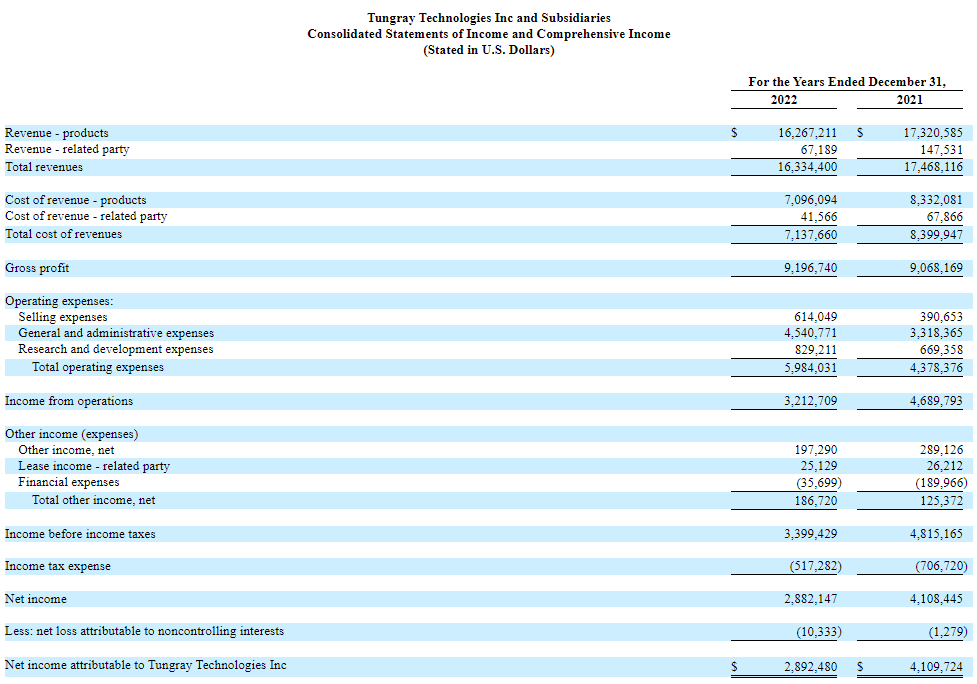Click the R&D expenses value 829,211
This screenshot has height=684, width=977.
pos(816,350)
